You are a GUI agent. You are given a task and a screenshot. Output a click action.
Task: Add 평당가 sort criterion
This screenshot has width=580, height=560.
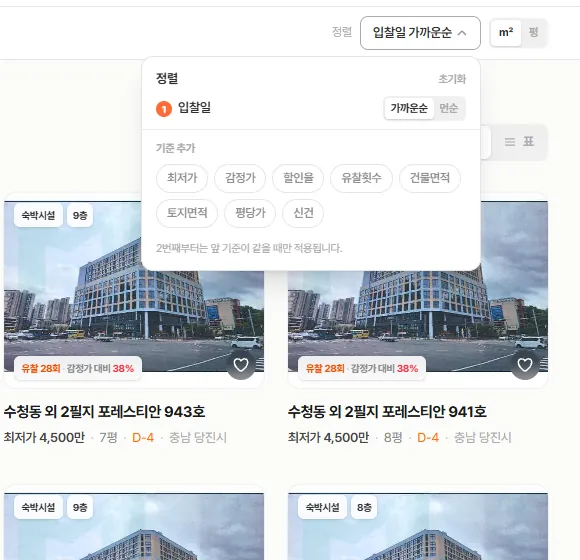tap(250, 213)
